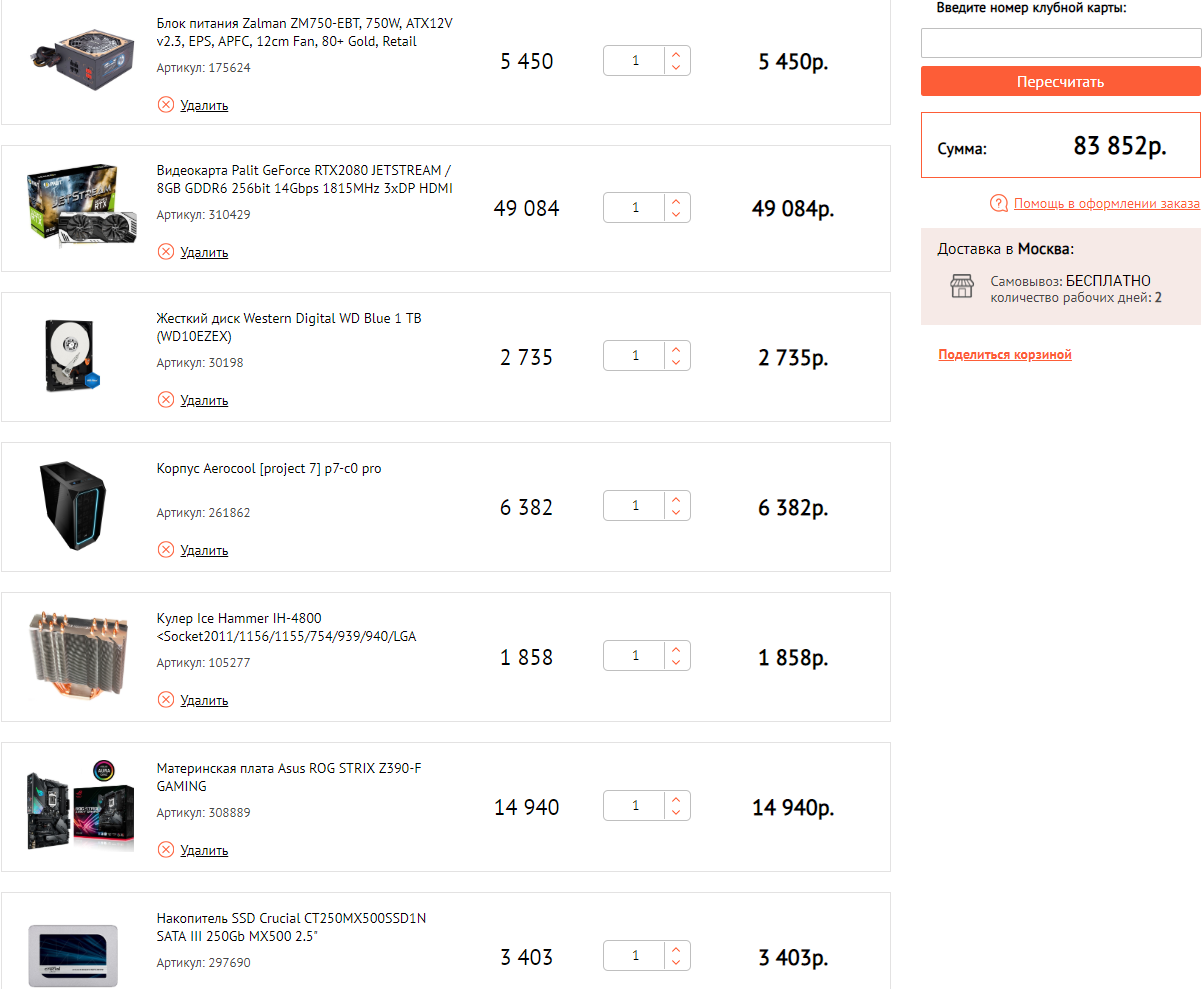Click the store pickup icon in delivery box

[x=961, y=287]
